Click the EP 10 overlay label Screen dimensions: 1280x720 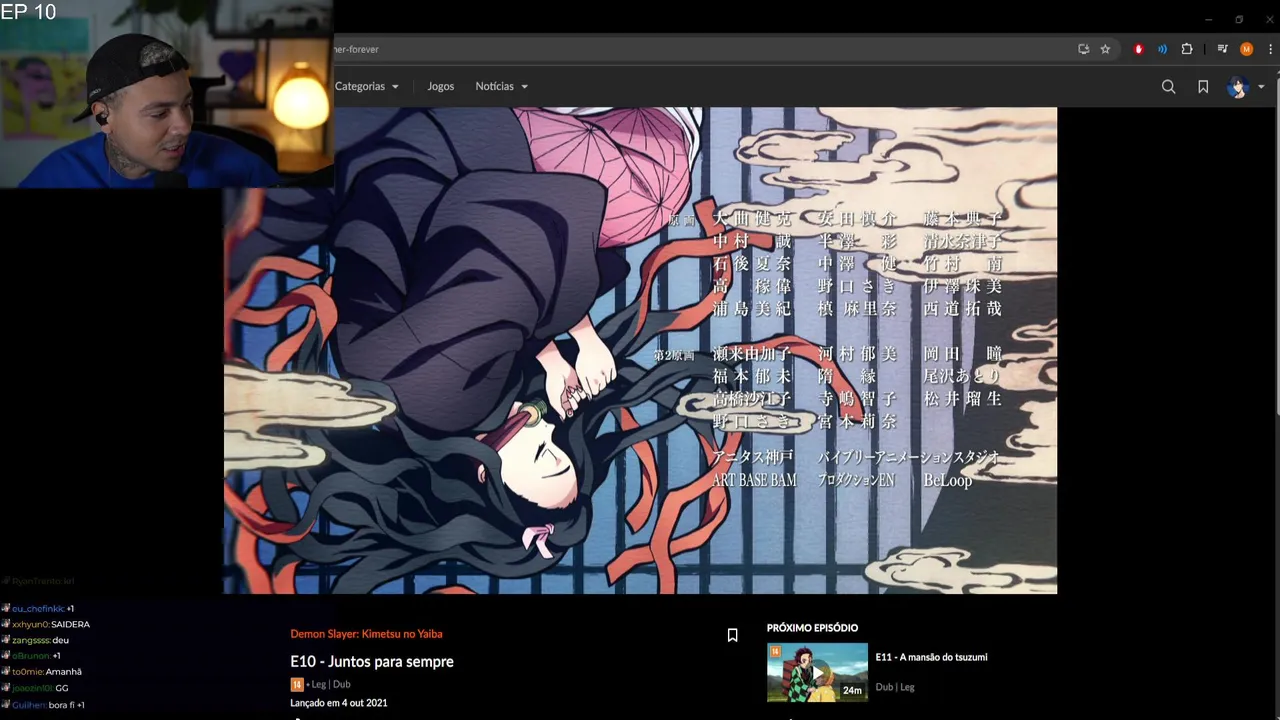tap(28, 12)
